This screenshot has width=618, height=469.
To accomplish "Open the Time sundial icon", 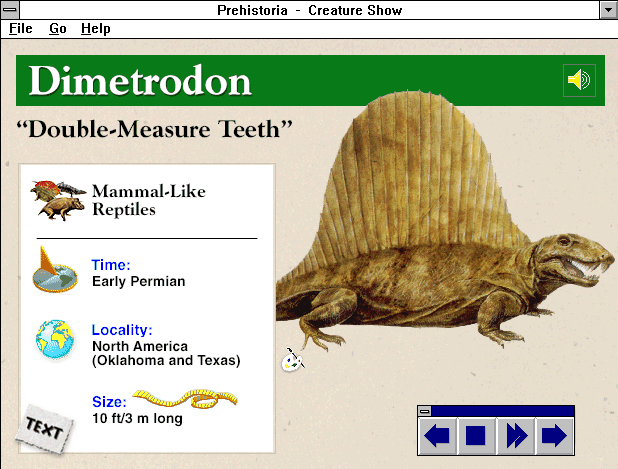I will 55,270.
